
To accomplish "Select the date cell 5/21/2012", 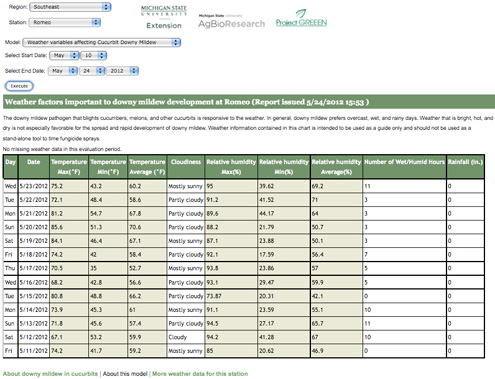I will click(34, 213).
